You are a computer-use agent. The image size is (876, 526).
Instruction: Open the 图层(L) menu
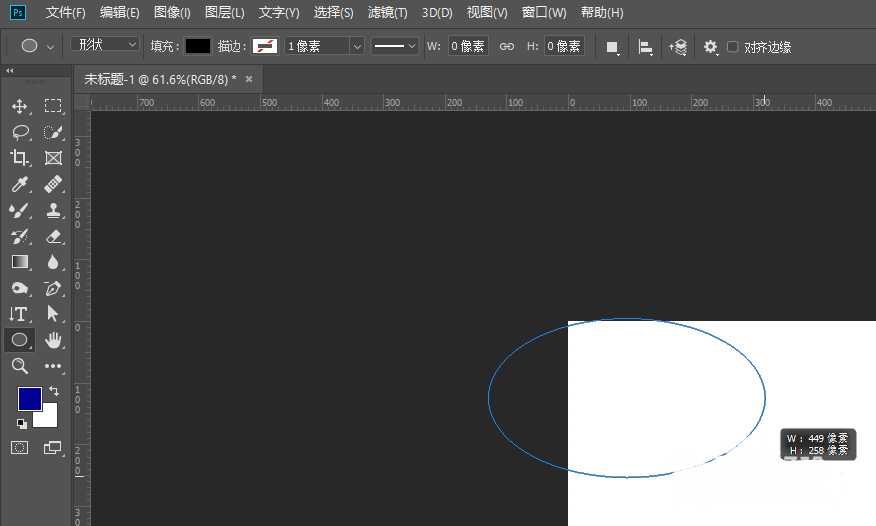224,13
